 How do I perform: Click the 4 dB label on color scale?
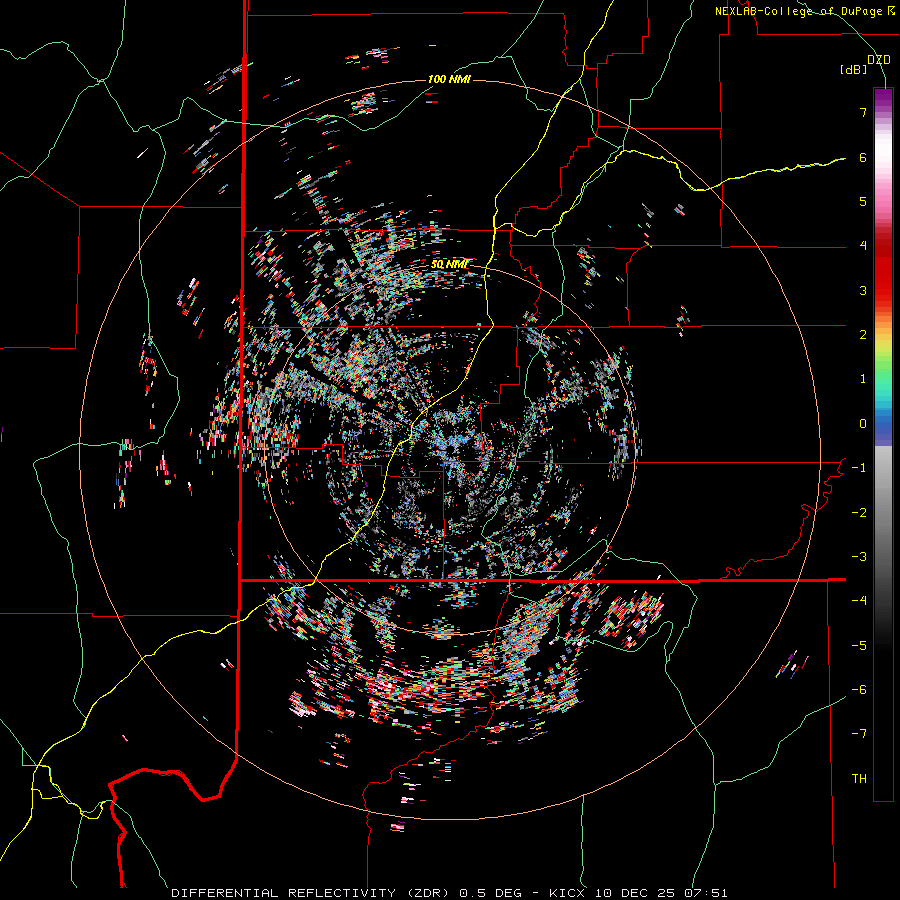pos(863,246)
